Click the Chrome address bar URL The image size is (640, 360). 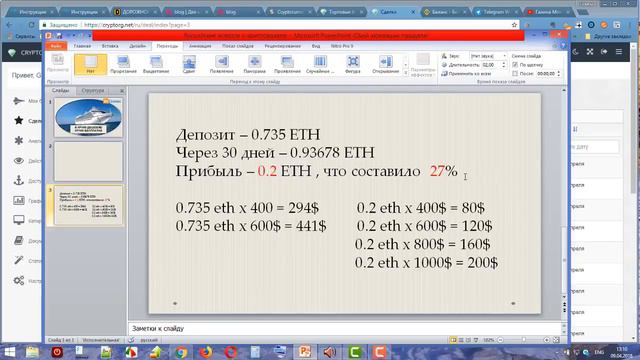click(x=137, y=25)
